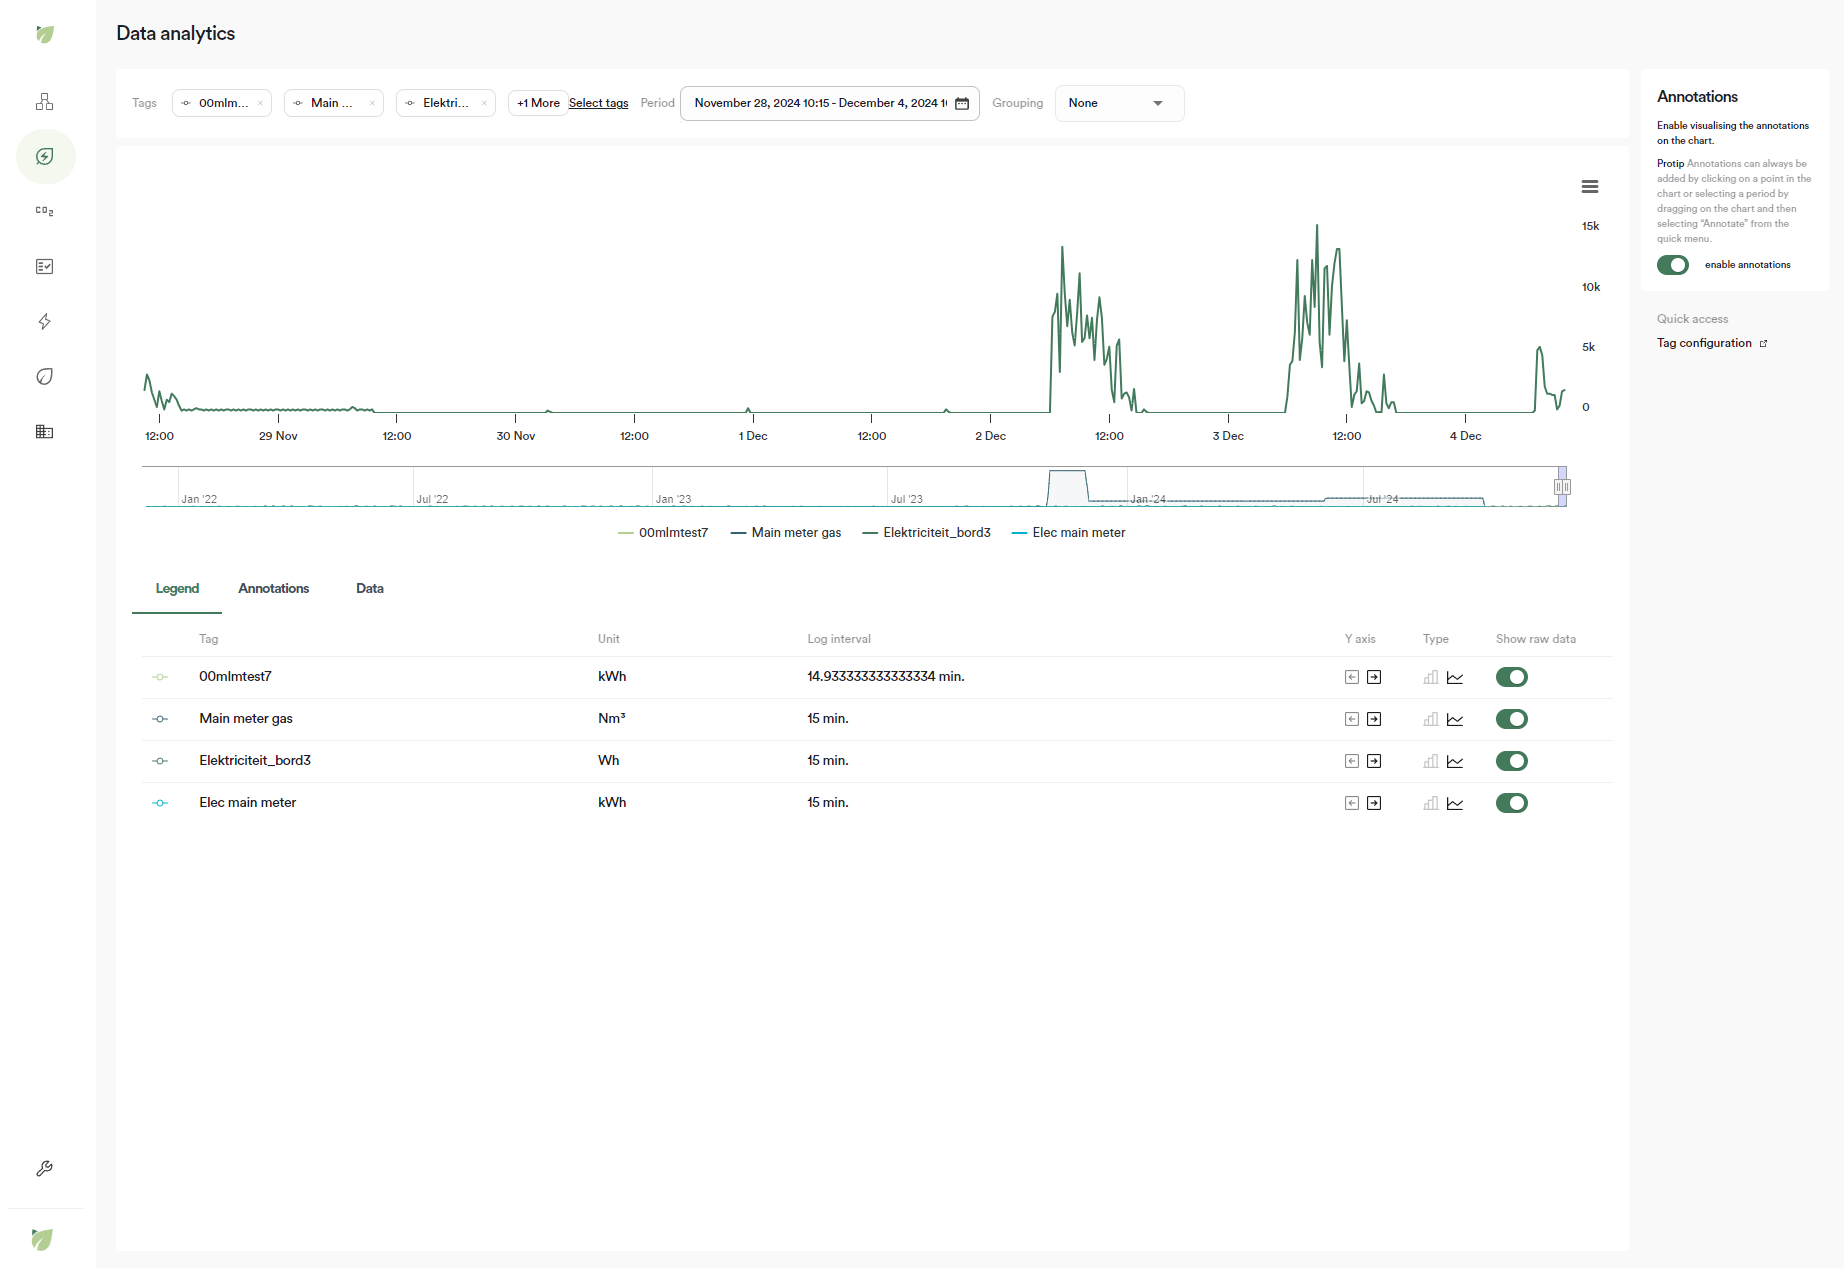Choose line chart type for Main meter gas

[1455, 720]
